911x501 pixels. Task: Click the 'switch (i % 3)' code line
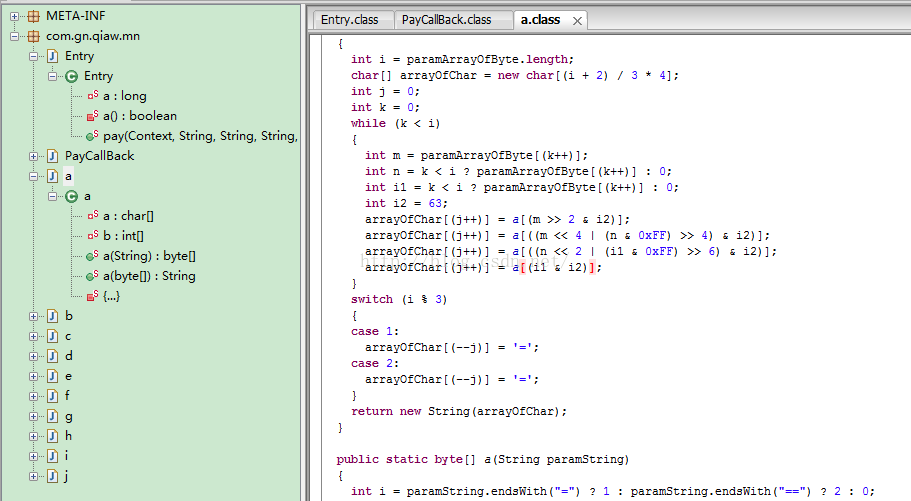[399, 299]
